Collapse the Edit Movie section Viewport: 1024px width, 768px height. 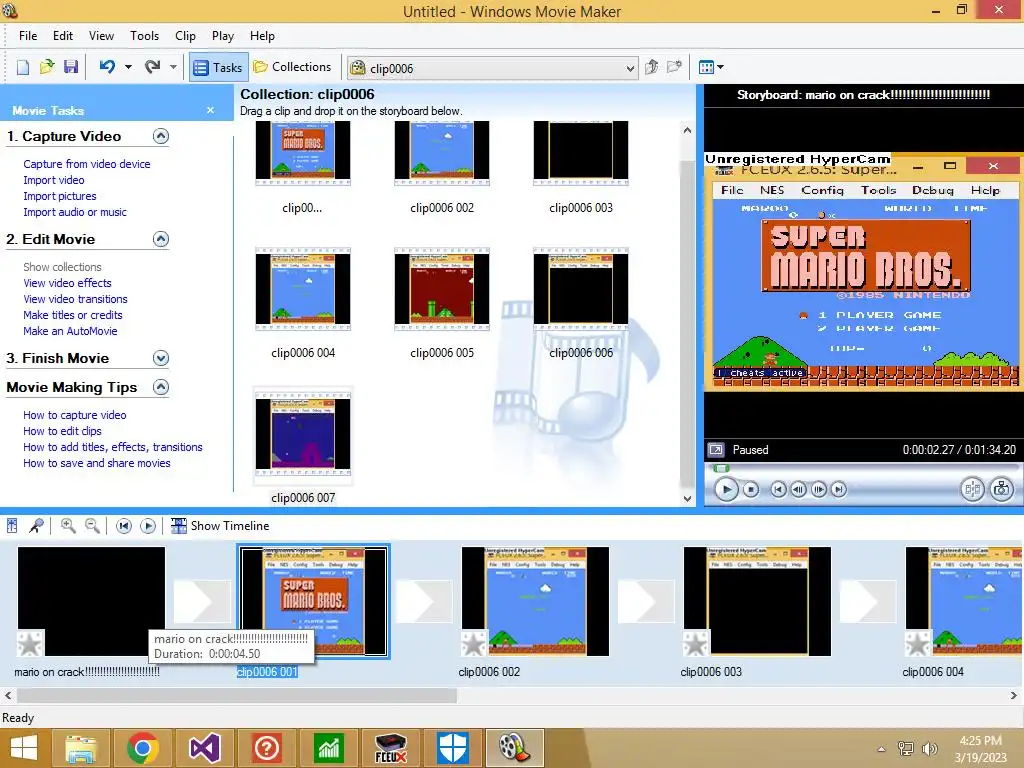[161, 239]
